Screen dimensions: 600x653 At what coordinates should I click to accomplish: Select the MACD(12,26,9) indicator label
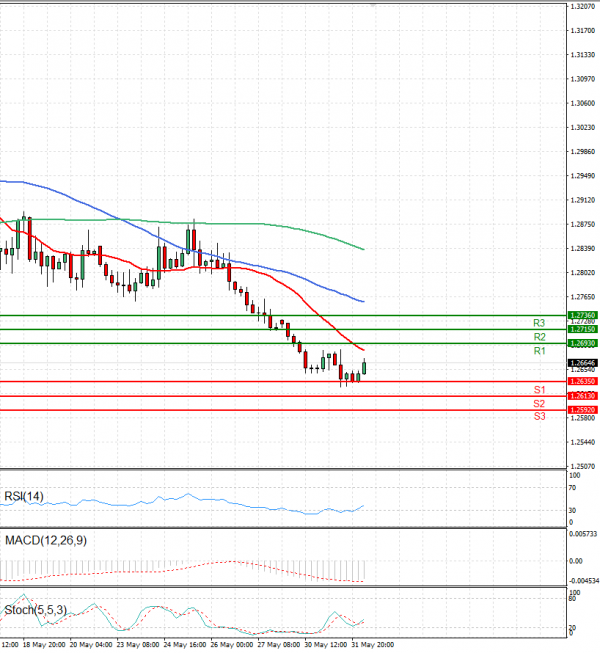(x=46, y=541)
